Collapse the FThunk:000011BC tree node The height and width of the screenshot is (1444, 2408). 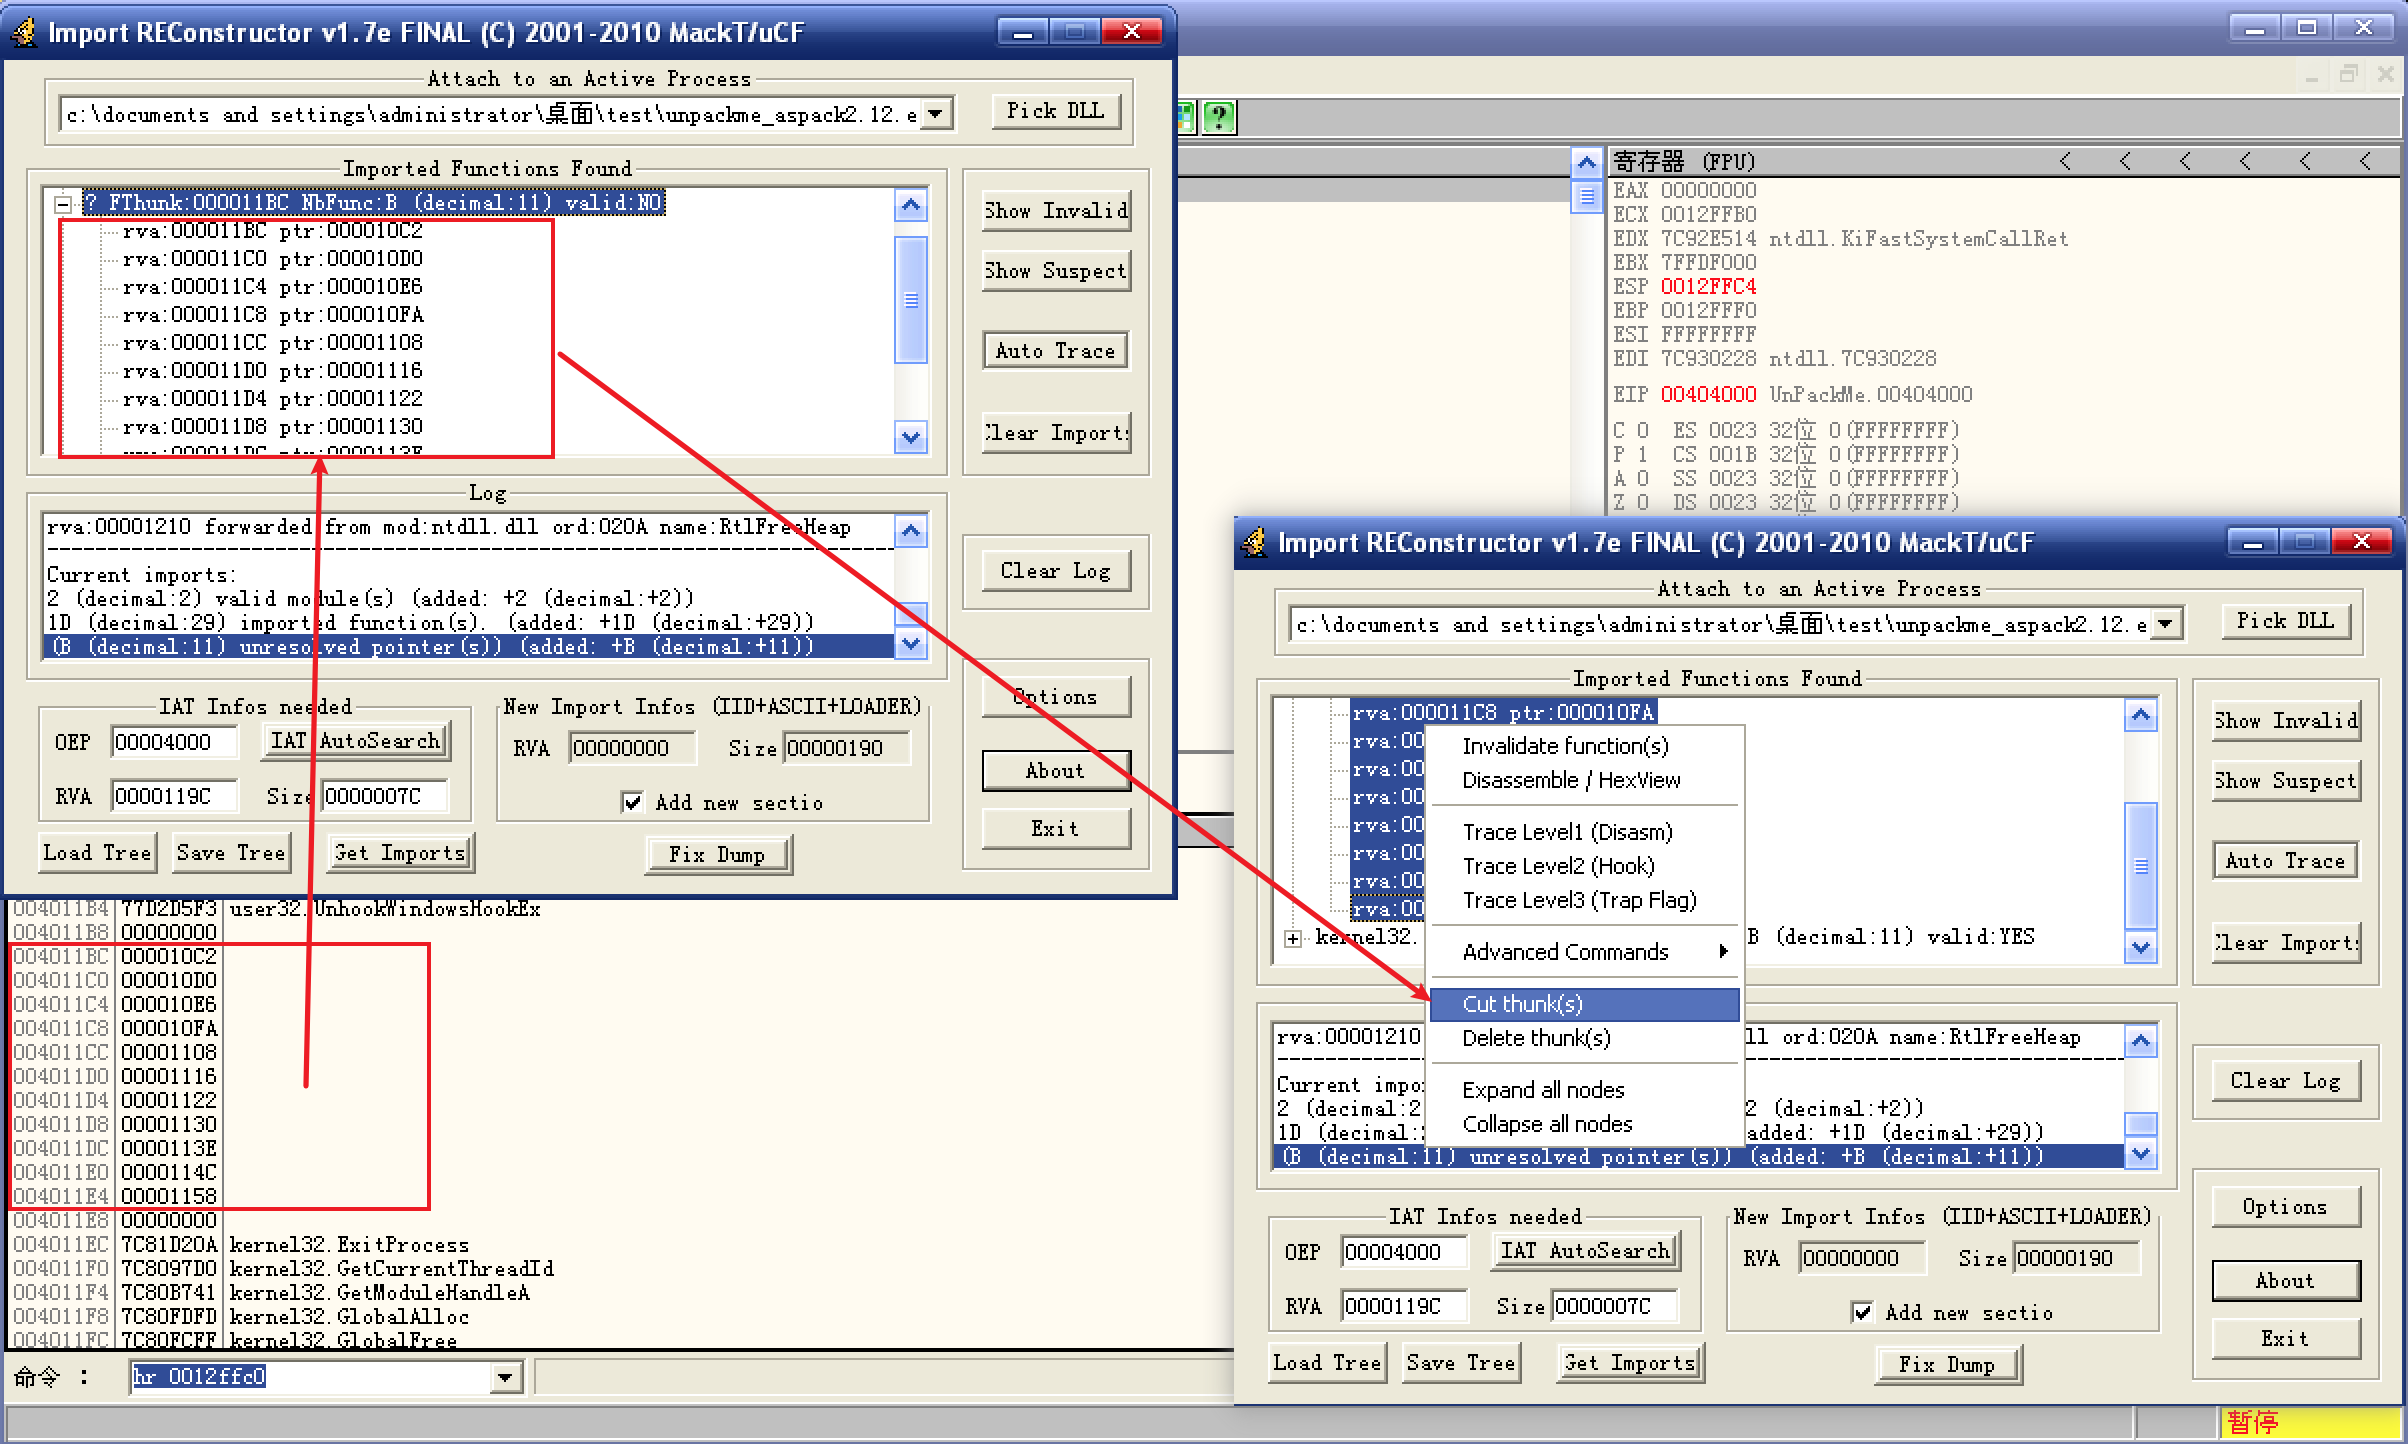[63, 204]
